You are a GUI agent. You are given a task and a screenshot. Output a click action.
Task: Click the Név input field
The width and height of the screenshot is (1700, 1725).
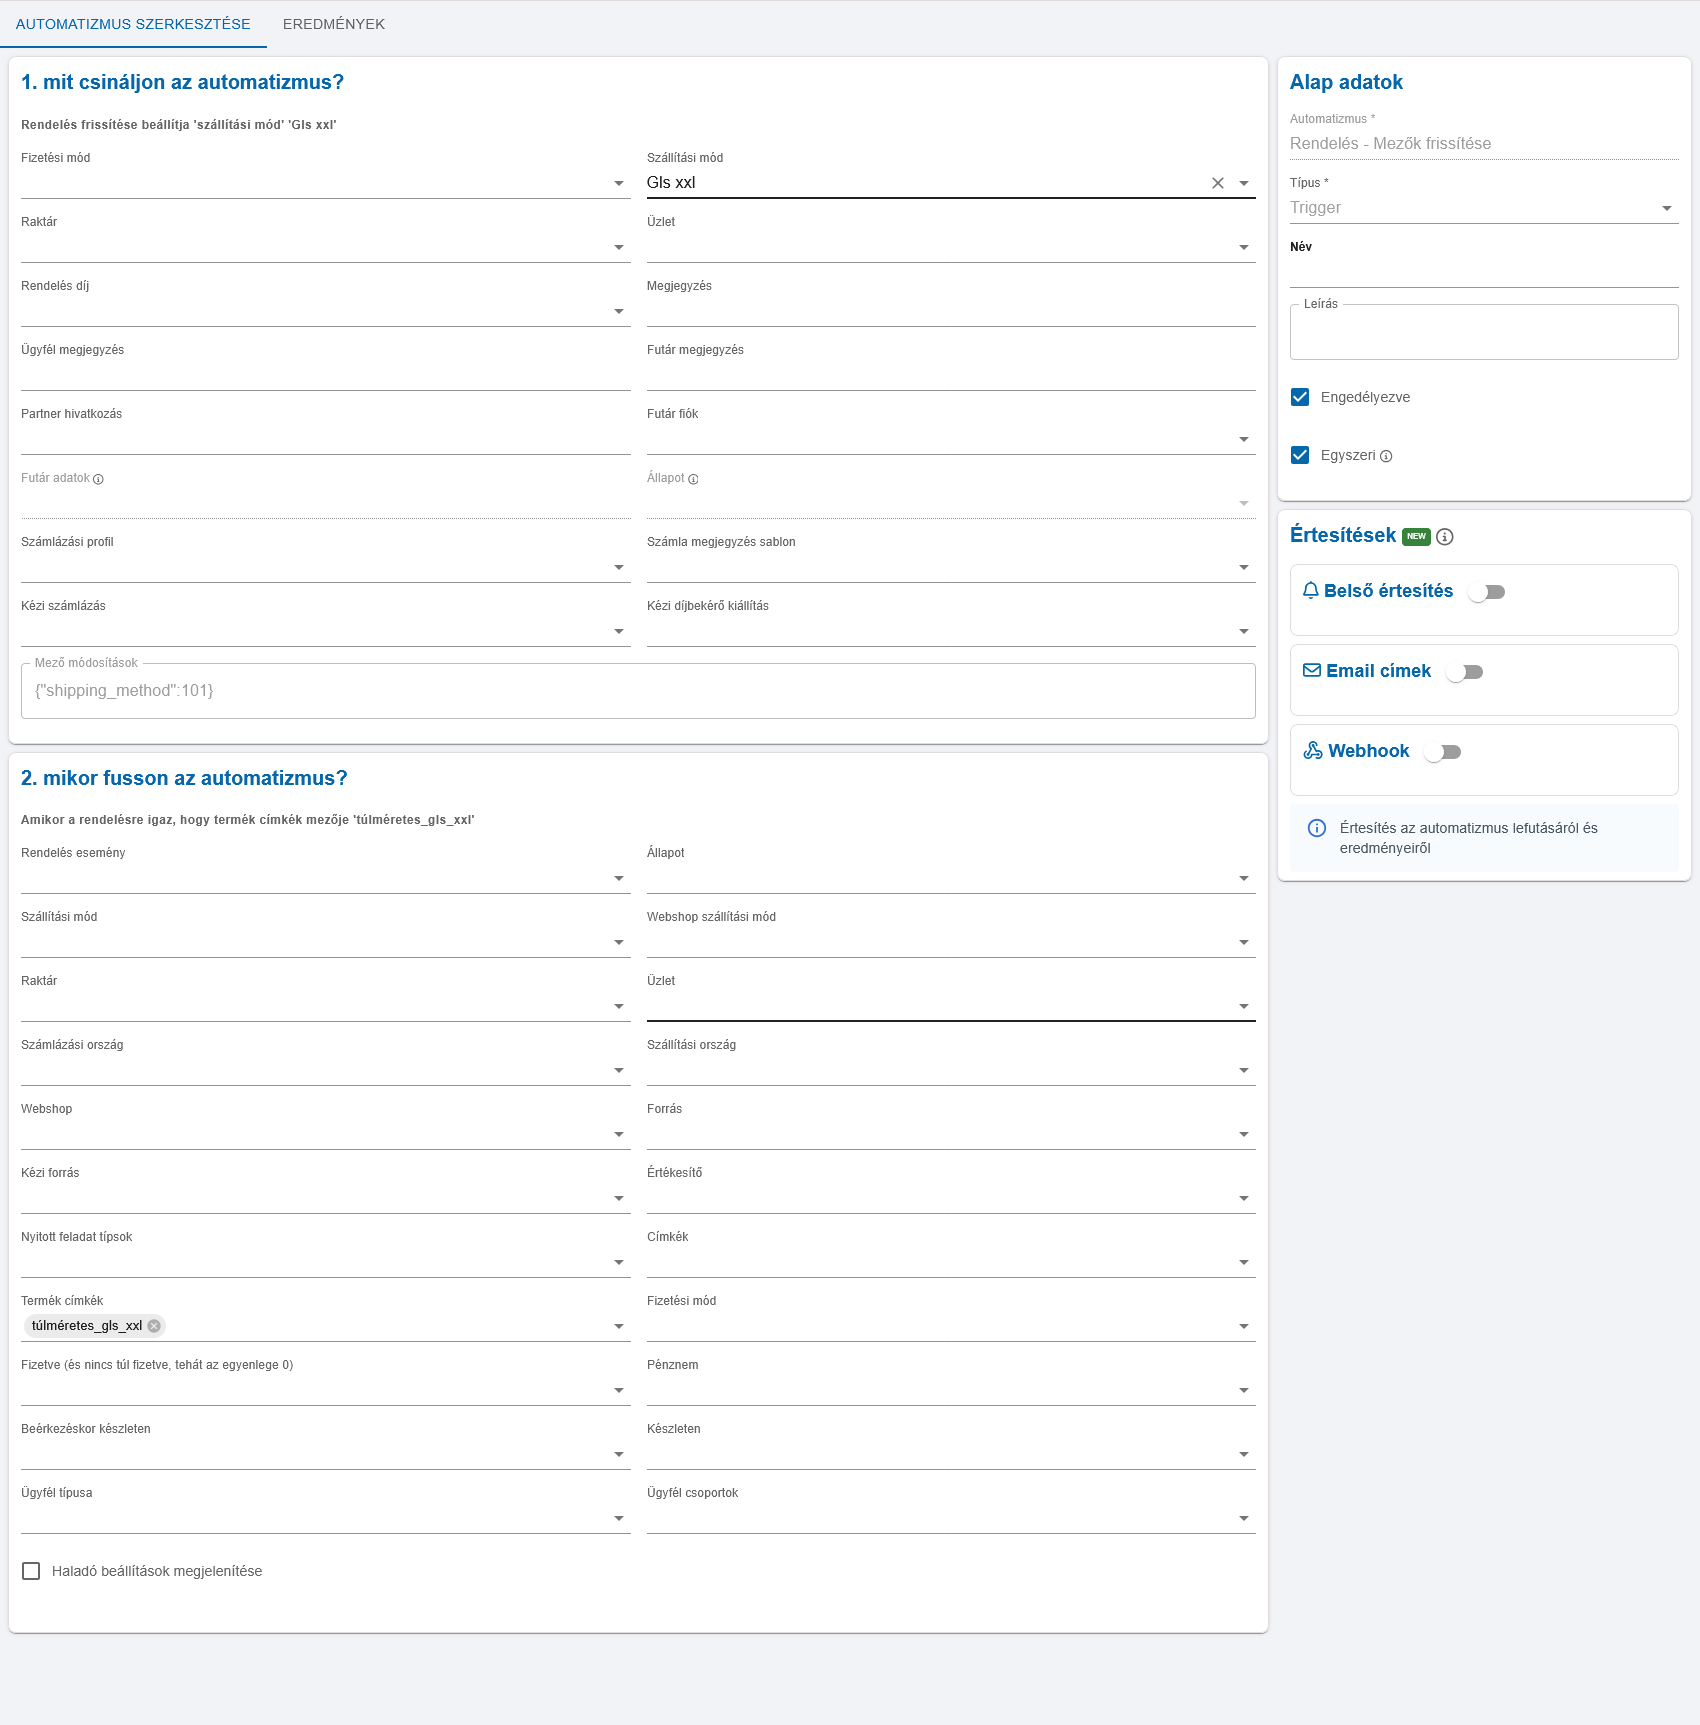click(1483, 272)
